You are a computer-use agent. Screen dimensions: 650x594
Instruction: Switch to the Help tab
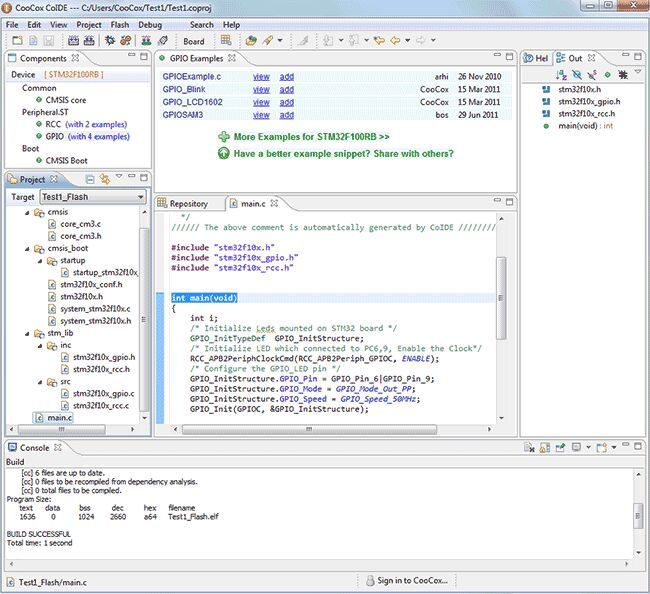536,58
